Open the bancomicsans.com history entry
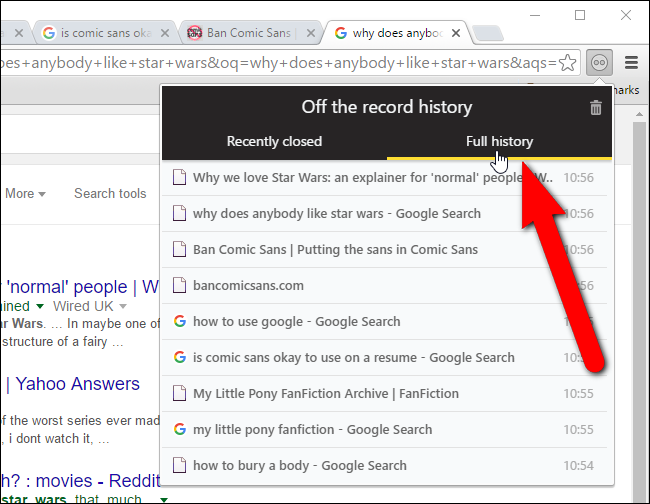Image resolution: width=650 pixels, height=504 pixels. tap(384, 286)
